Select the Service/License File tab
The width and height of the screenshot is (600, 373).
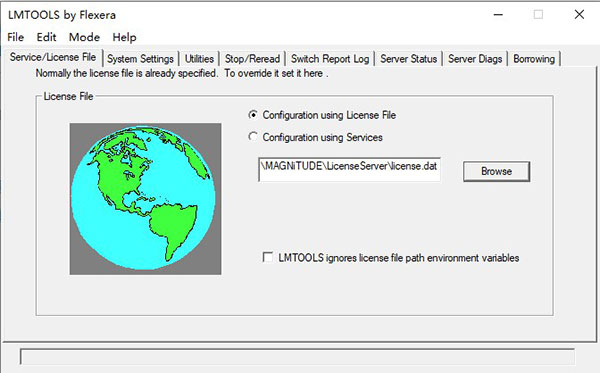coord(53,57)
